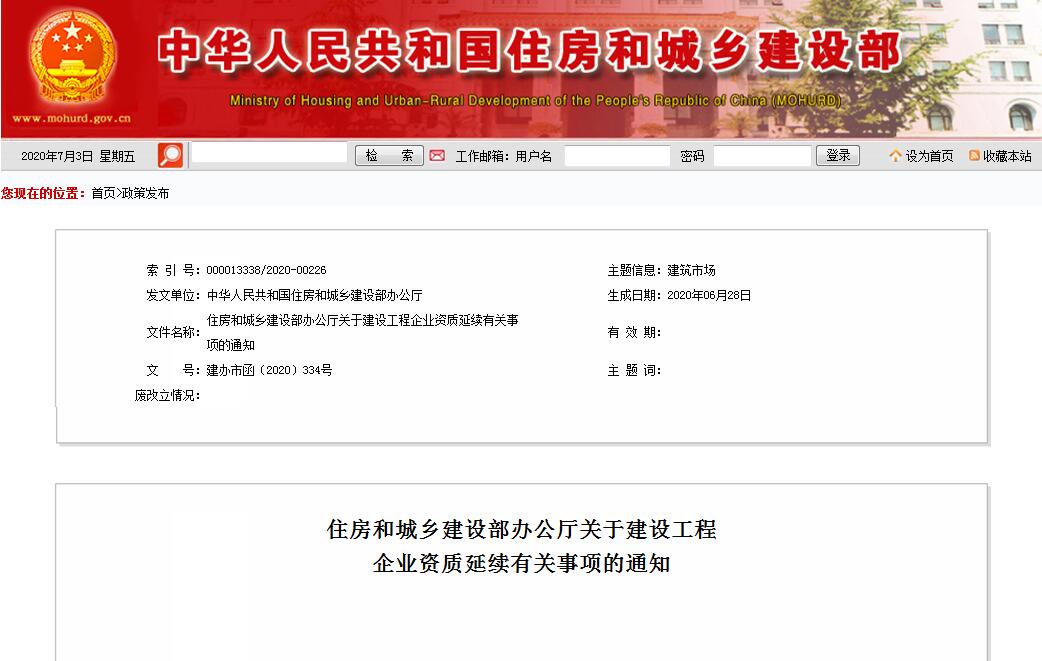Click the 登录 login button
Image resolution: width=1042 pixels, height=661 pixels.
point(838,155)
